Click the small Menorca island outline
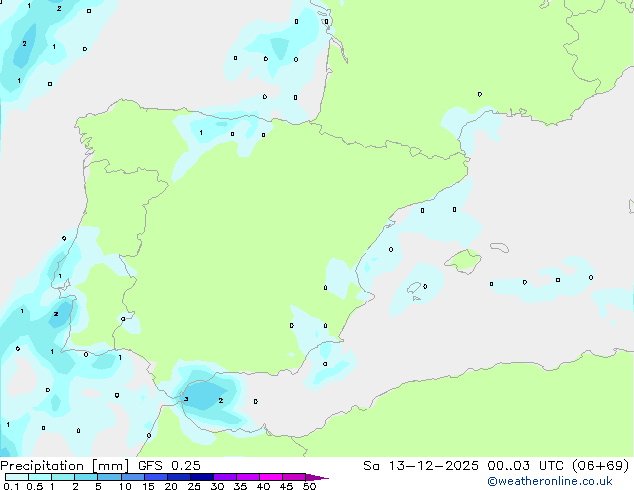The width and height of the screenshot is (634, 490). tap(499, 247)
